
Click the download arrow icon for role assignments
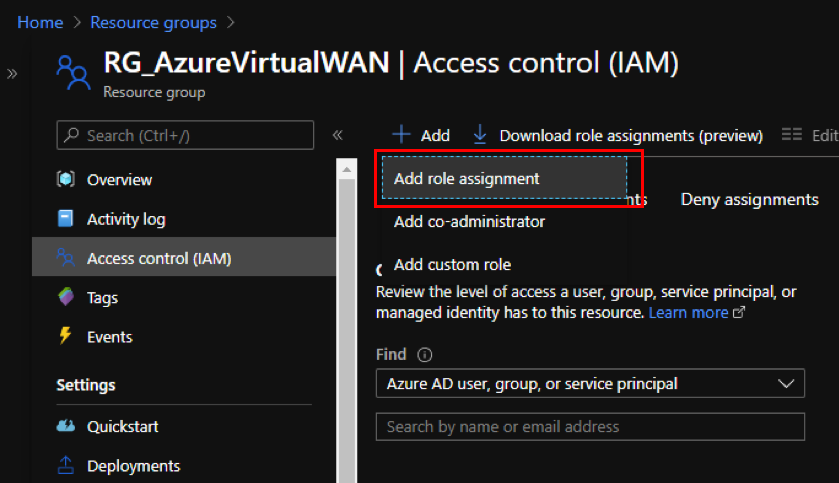(x=480, y=135)
